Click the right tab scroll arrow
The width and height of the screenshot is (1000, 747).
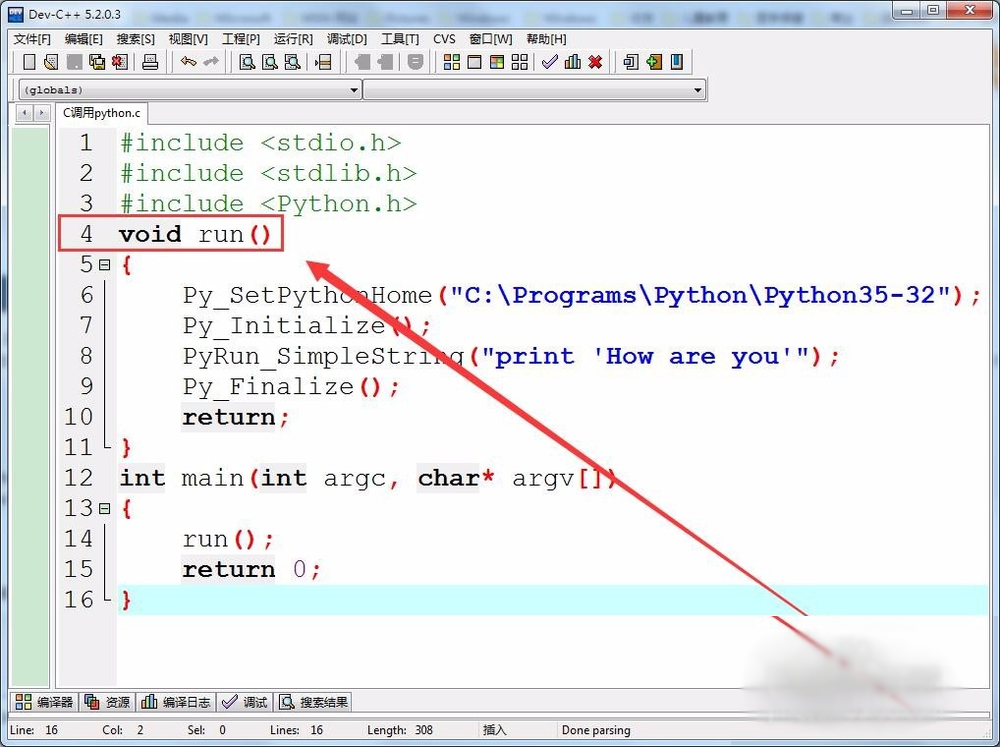[41, 113]
